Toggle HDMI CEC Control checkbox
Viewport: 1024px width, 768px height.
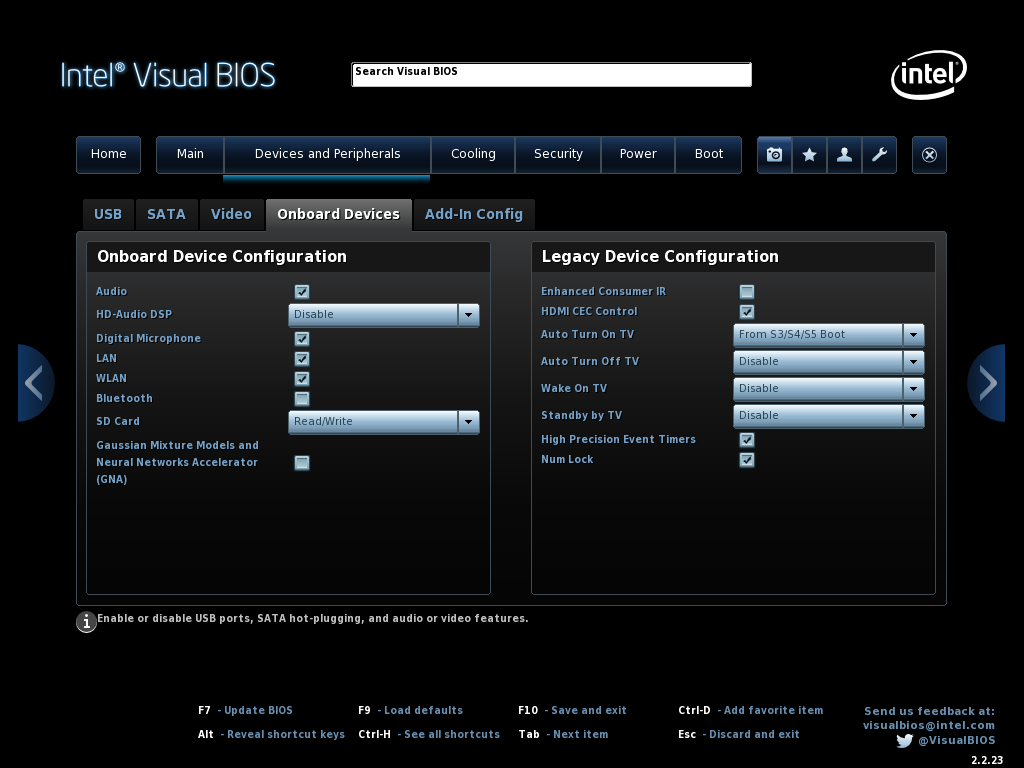747,312
